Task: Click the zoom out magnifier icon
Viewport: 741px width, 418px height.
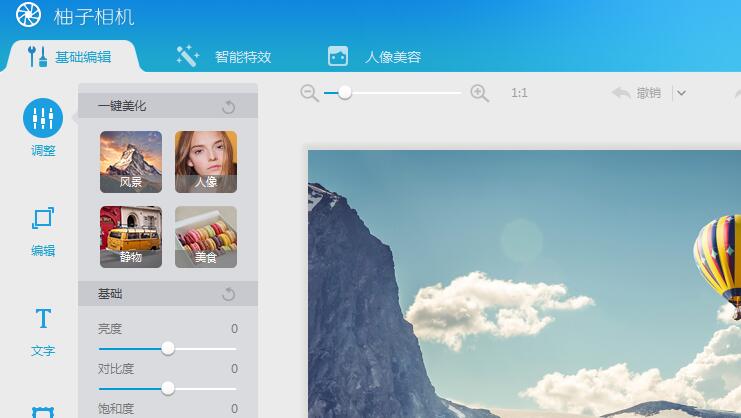Action: coord(310,93)
